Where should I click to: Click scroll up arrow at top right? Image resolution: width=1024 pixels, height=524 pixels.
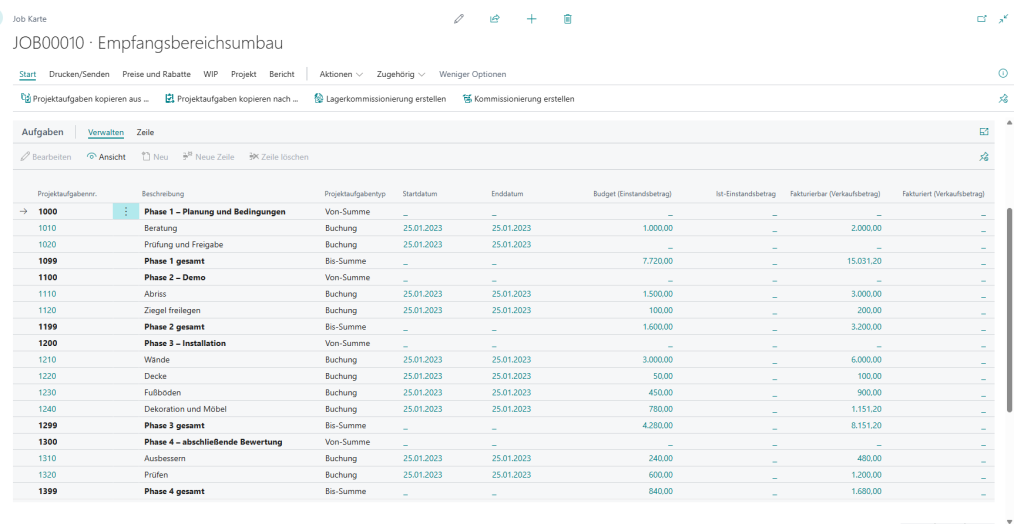coord(1010,122)
